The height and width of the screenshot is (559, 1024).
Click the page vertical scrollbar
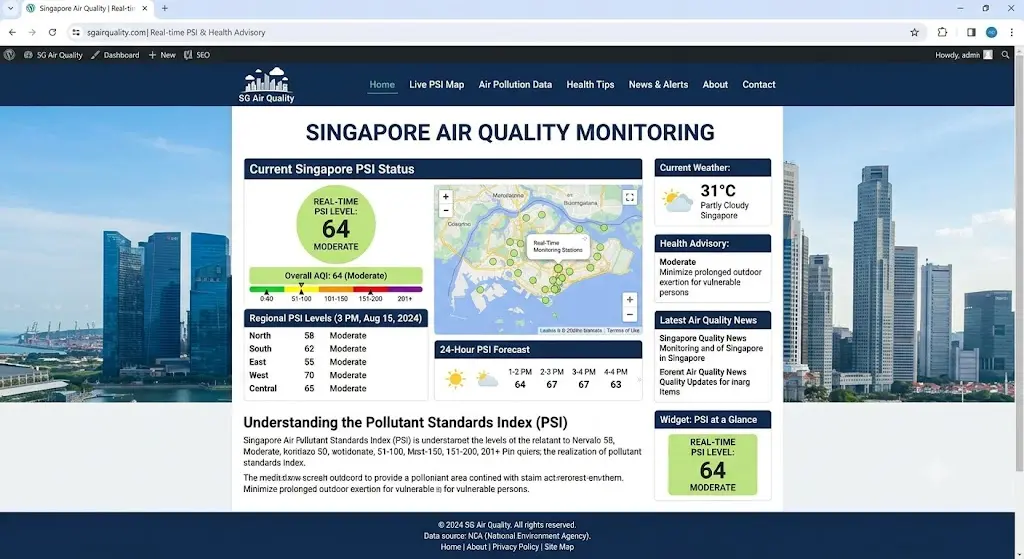pyautogui.click(x=1019, y=261)
